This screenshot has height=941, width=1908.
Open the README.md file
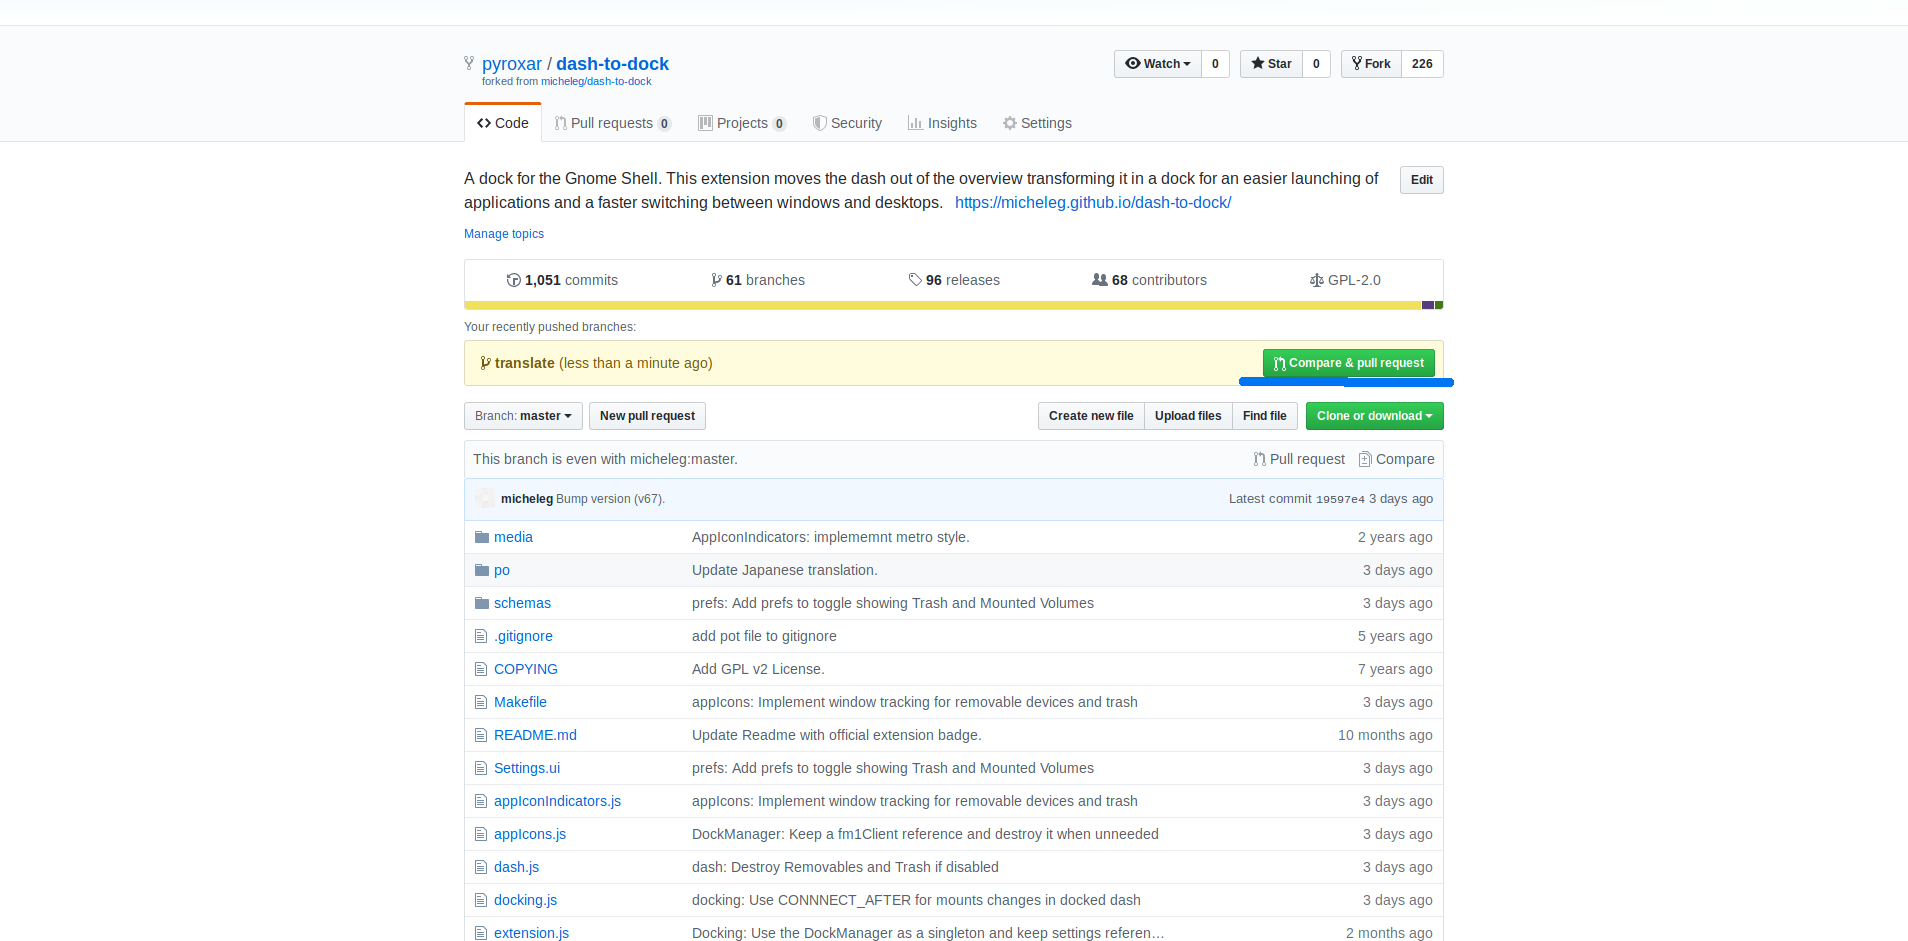click(535, 735)
